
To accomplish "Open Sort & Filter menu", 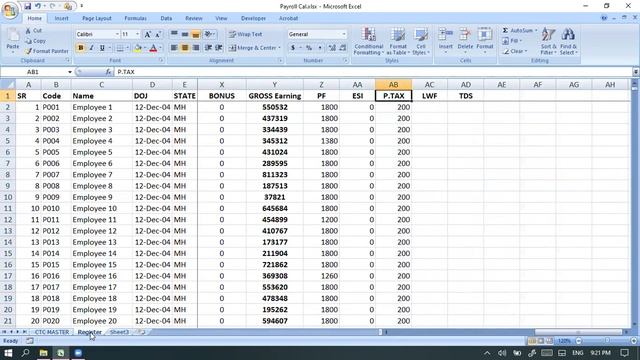I will 548,41.
